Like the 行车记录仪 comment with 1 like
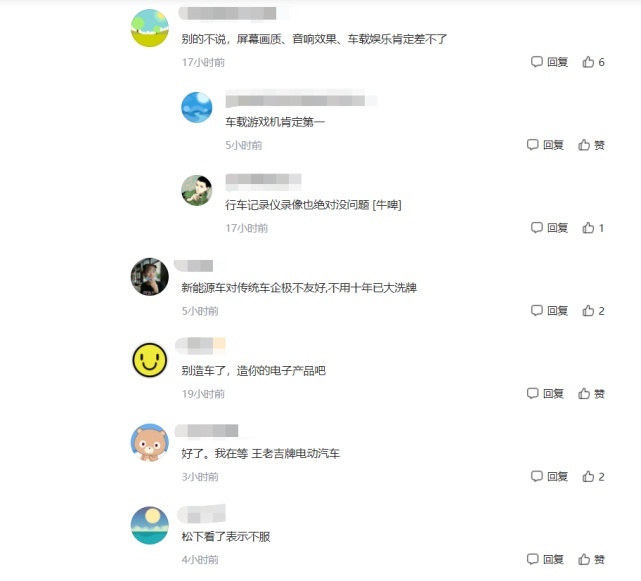The width and height of the screenshot is (641, 581). 593,228
